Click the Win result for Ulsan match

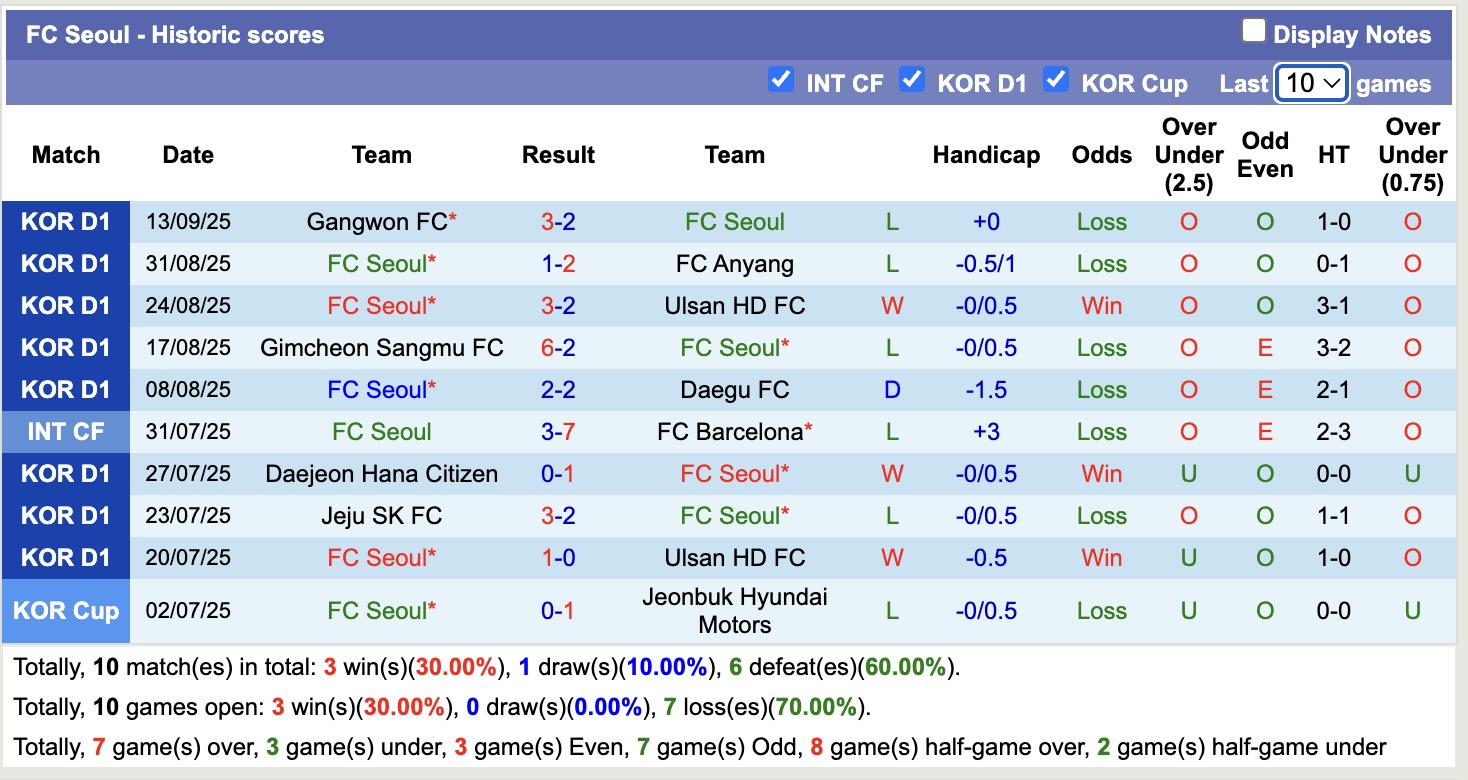(1101, 305)
